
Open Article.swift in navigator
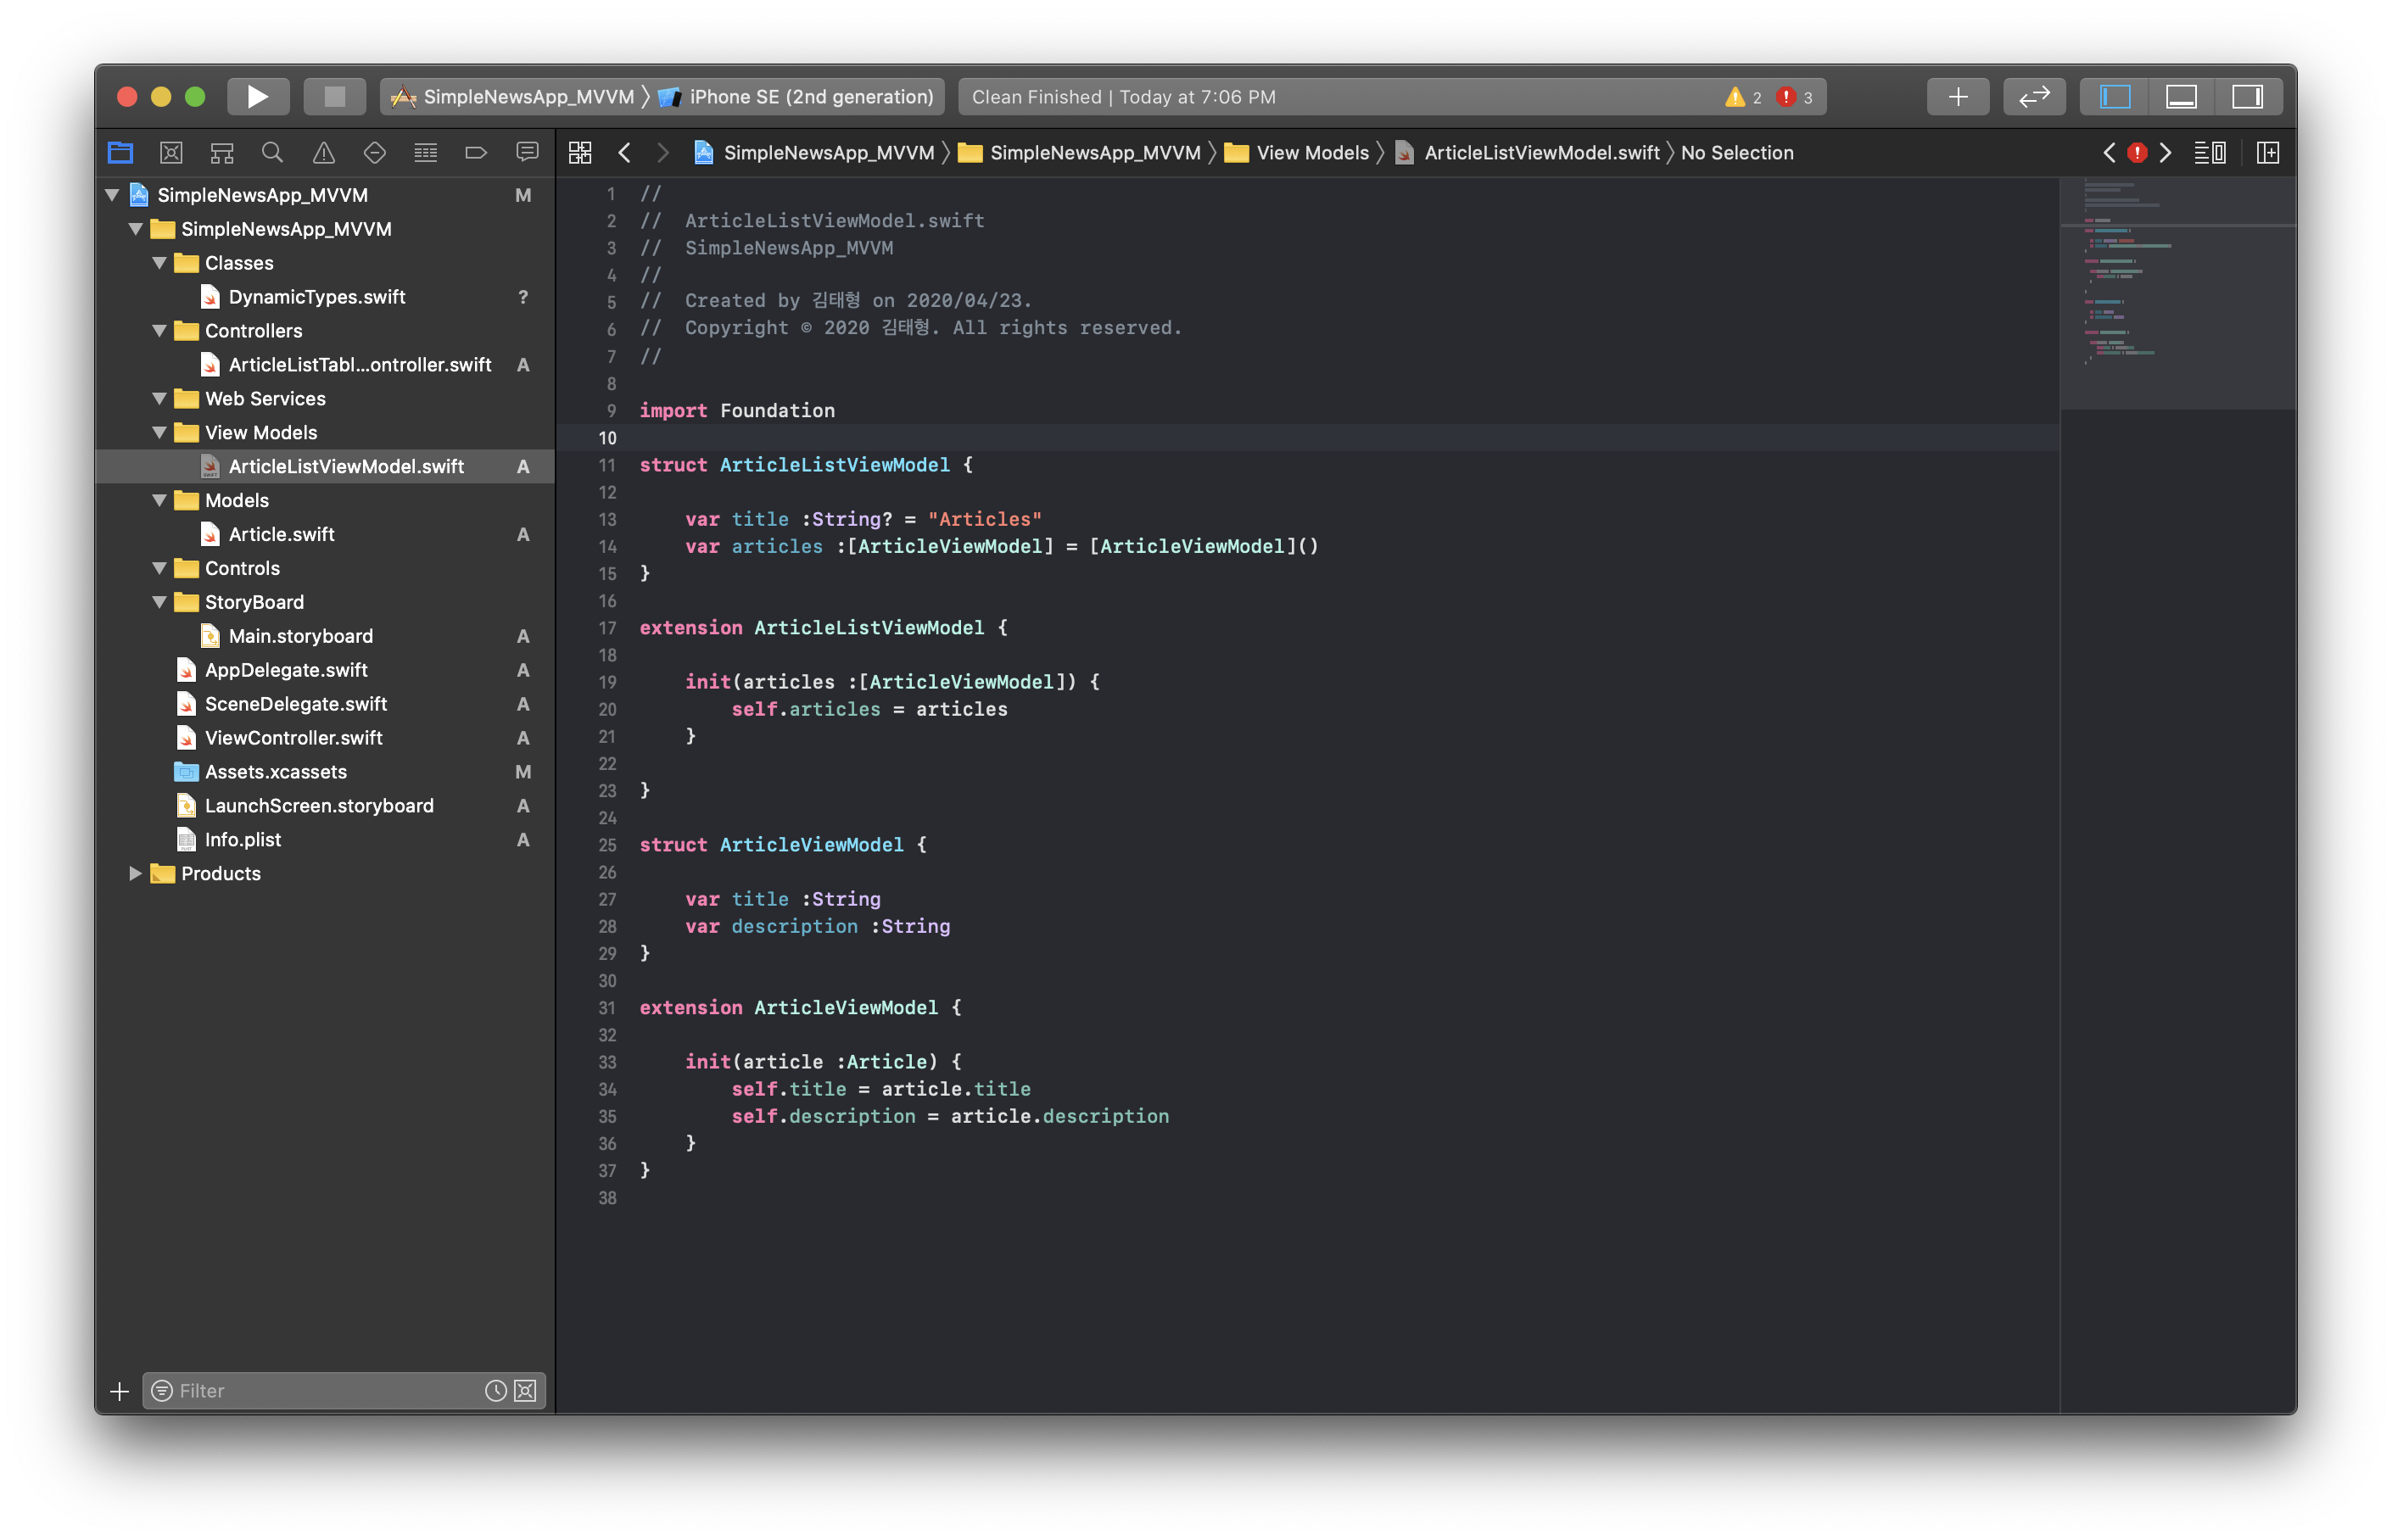pyautogui.click(x=281, y=535)
